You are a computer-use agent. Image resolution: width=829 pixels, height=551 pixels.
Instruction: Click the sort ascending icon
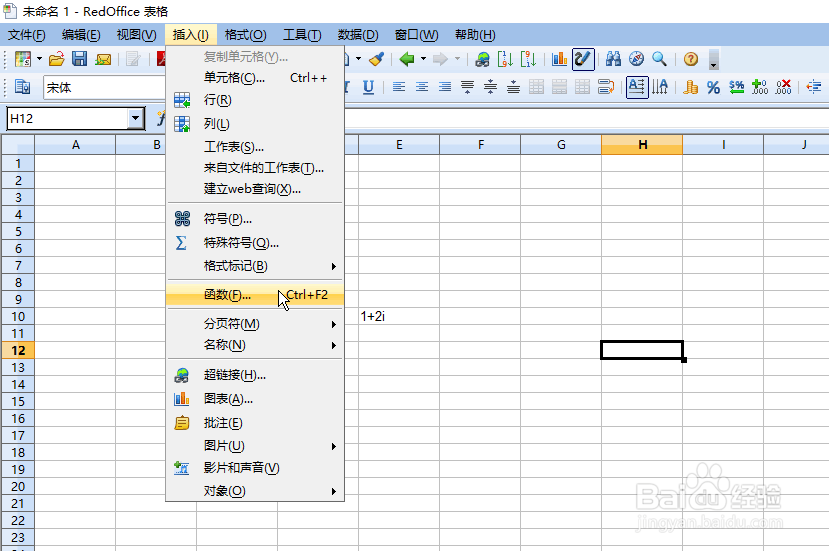[505, 59]
